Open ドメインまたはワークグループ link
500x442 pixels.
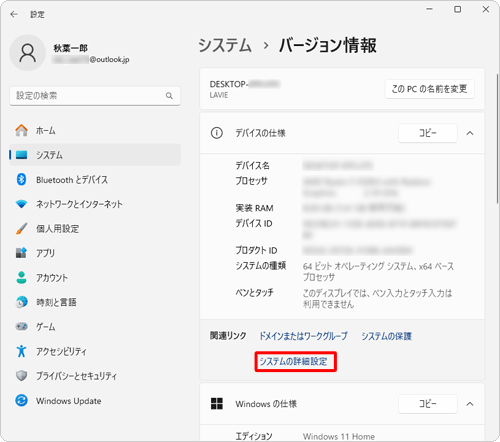pyautogui.click(x=303, y=336)
